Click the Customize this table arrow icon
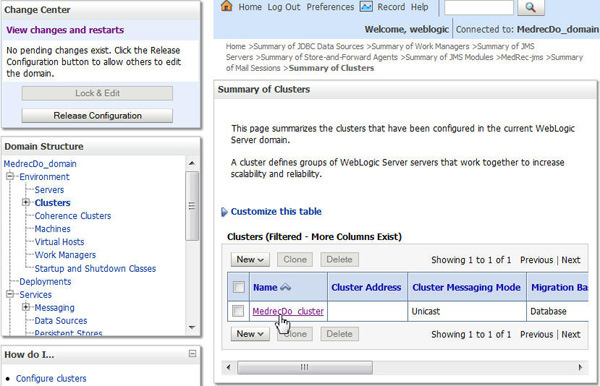This screenshot has height=386, width=600. (x=224, y=212)
